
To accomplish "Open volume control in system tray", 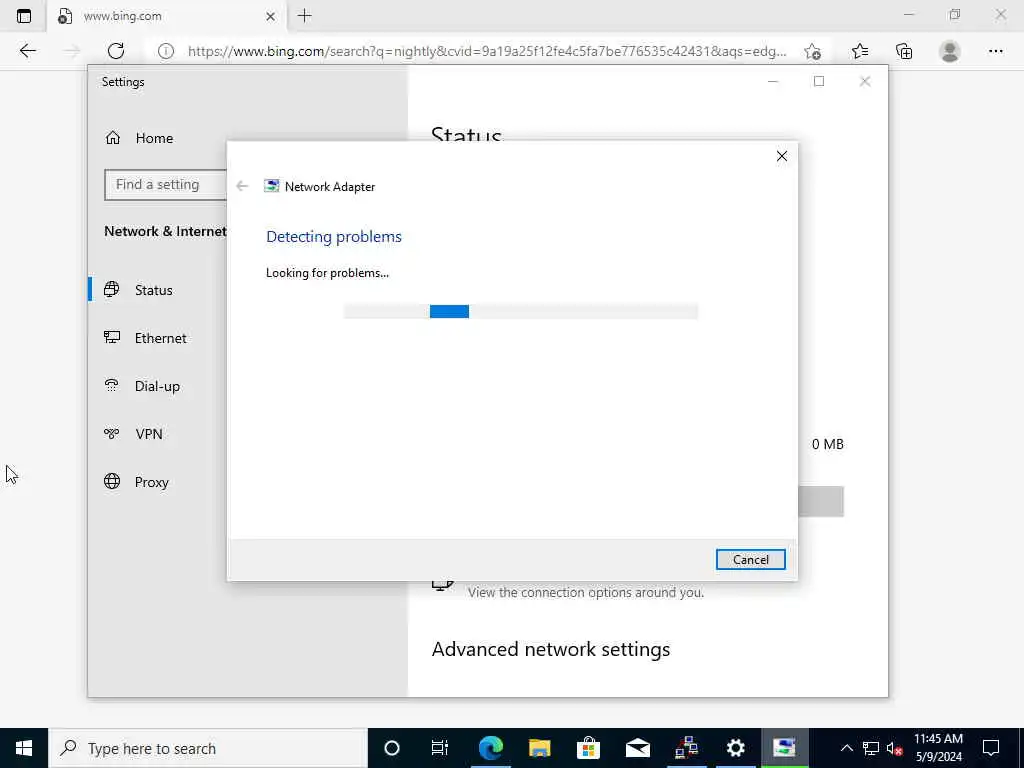I will point(894,748).
